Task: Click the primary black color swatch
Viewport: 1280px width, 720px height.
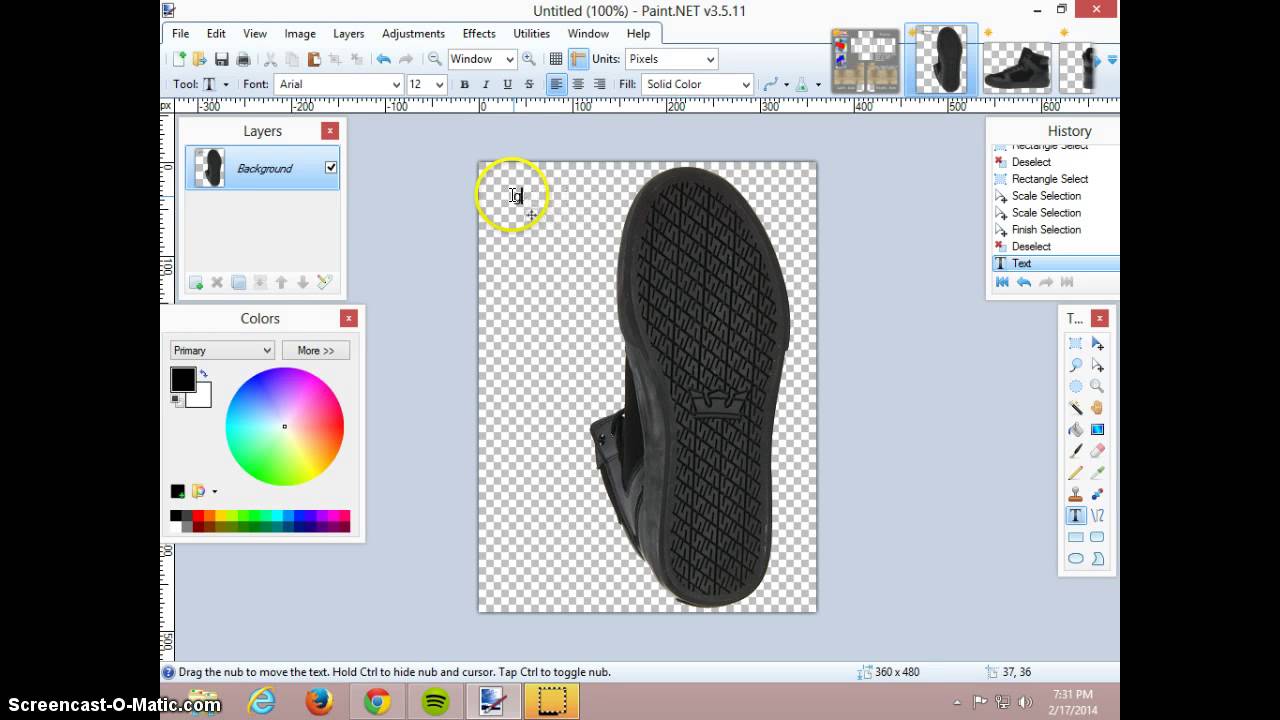Action: pos(182,379)
